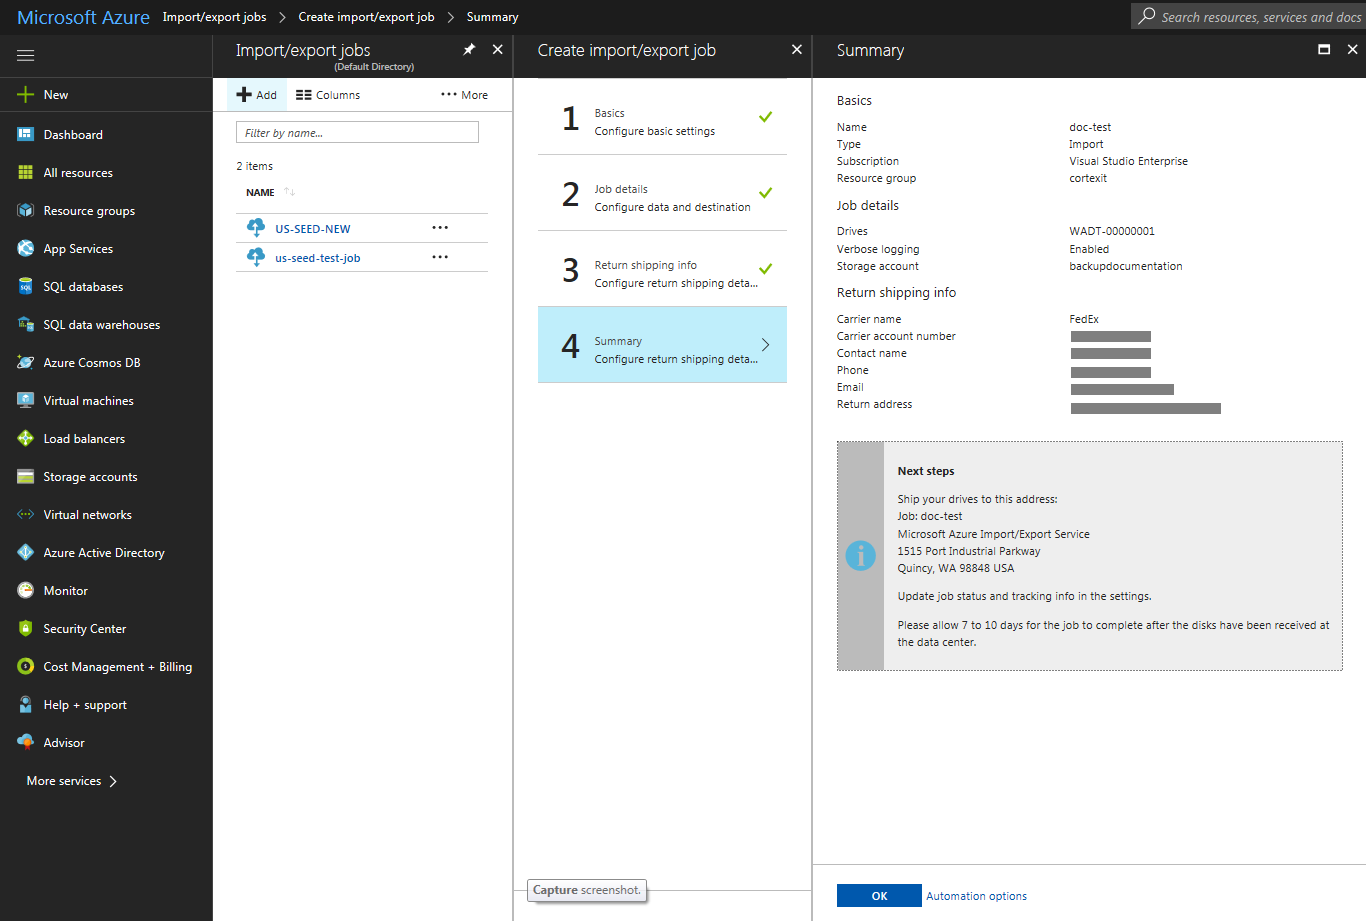Open US-SEED-NEW job link
Viewport: 1366px width, 921px height.
313,229
